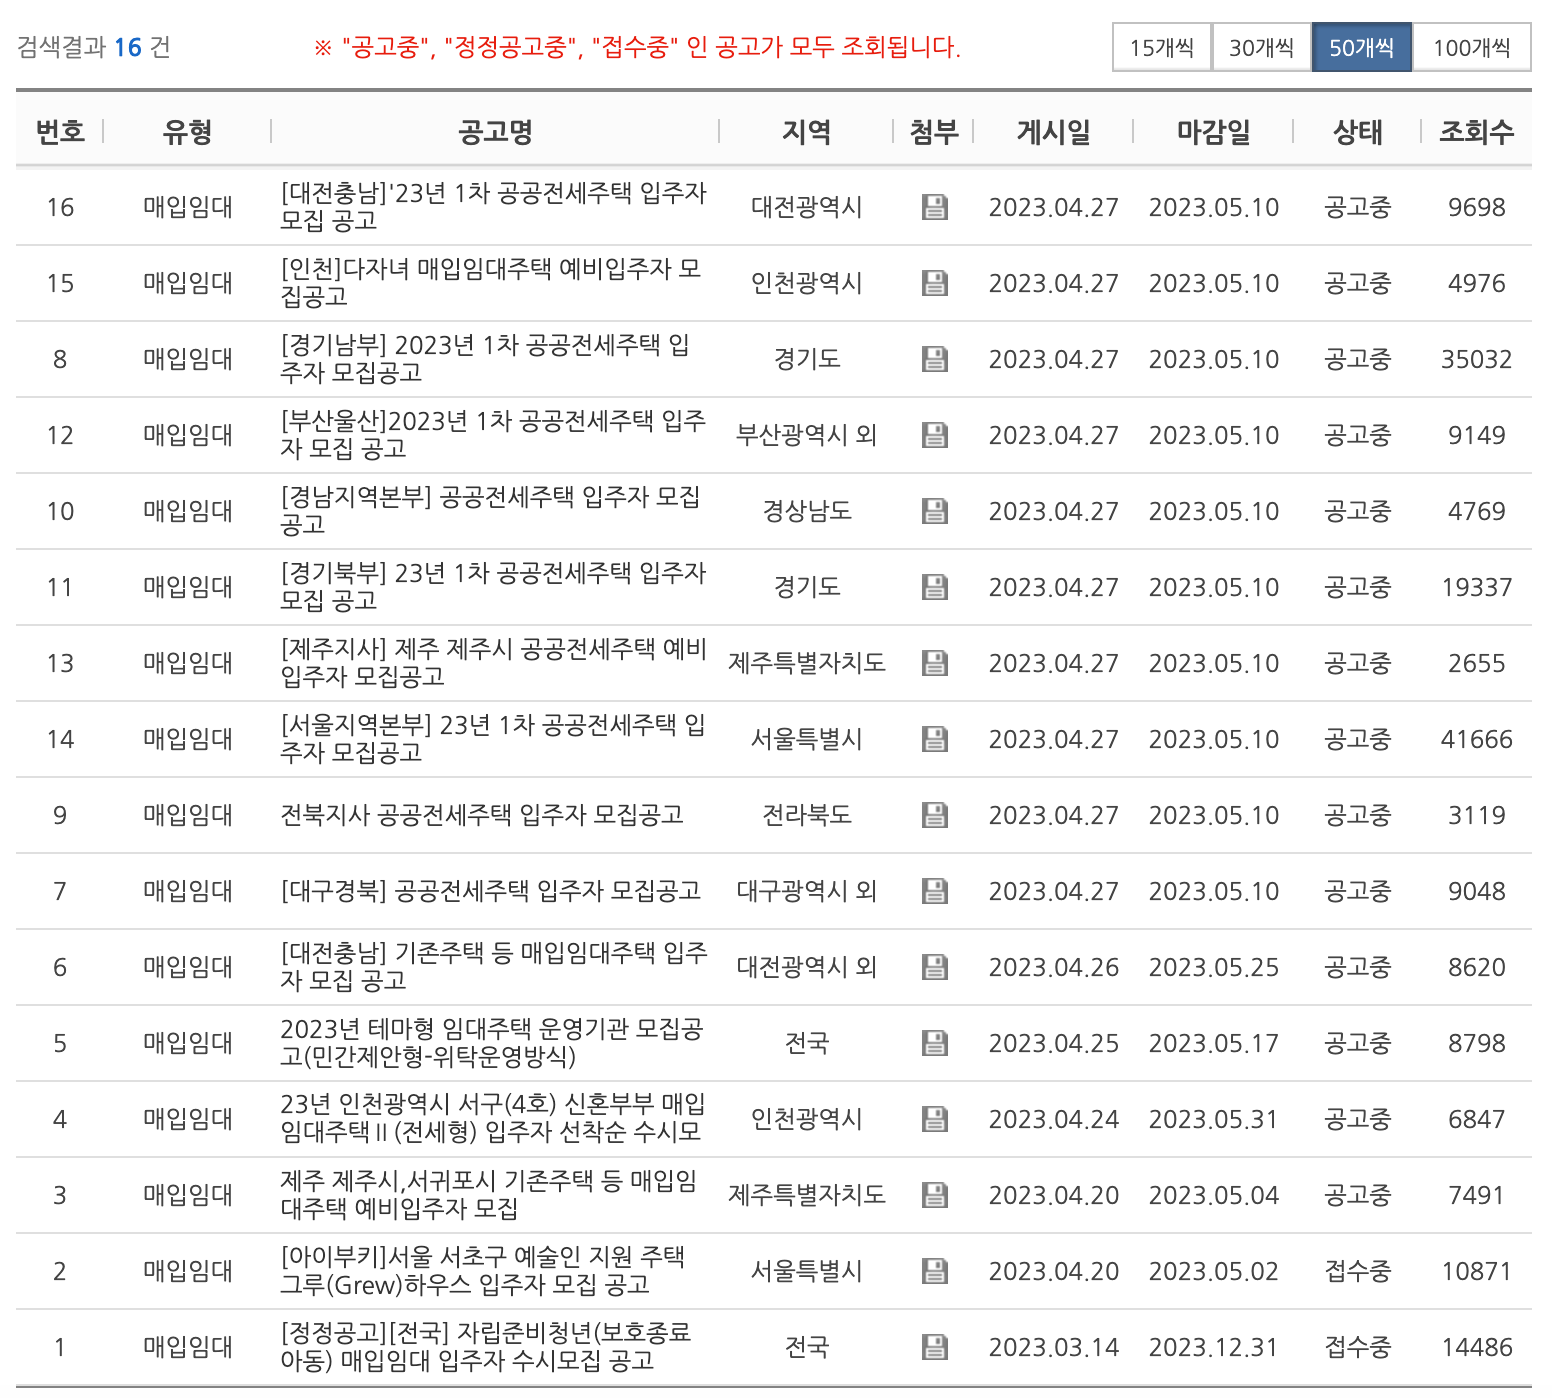Open notice [대구경북] 공공전세주택 입주자 모집공고
Image resolution: width=1552 pixels, height=1398 pixels.
click(x=491, y=891)
